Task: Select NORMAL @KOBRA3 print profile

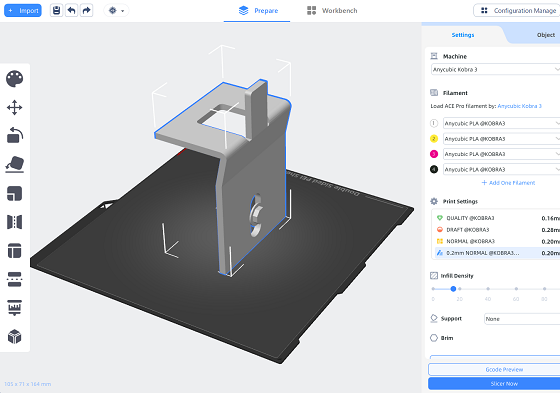Action: (x=498, y=241)
